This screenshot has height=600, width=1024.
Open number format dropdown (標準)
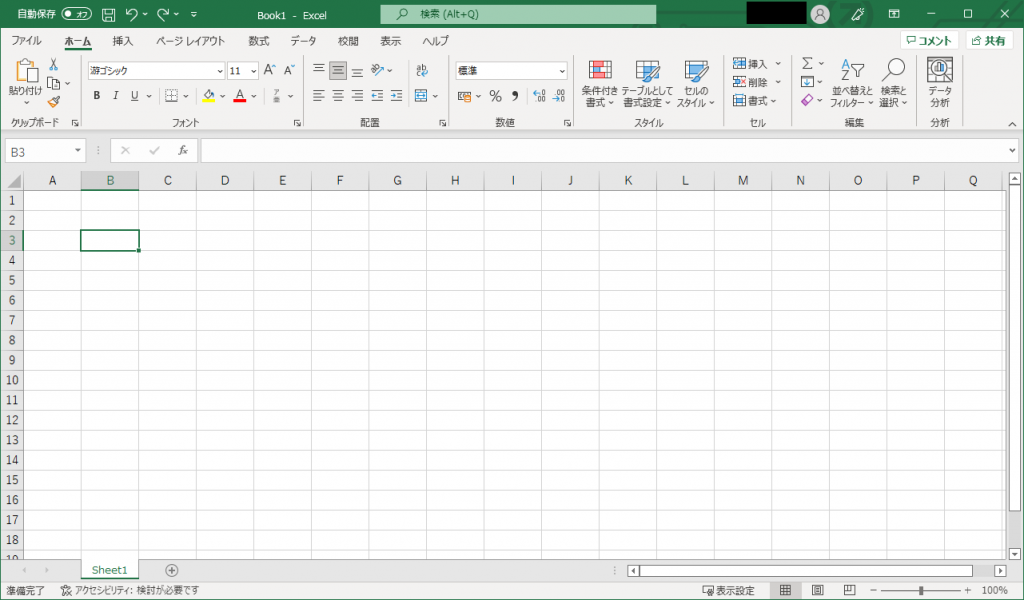tap(562, 71)
